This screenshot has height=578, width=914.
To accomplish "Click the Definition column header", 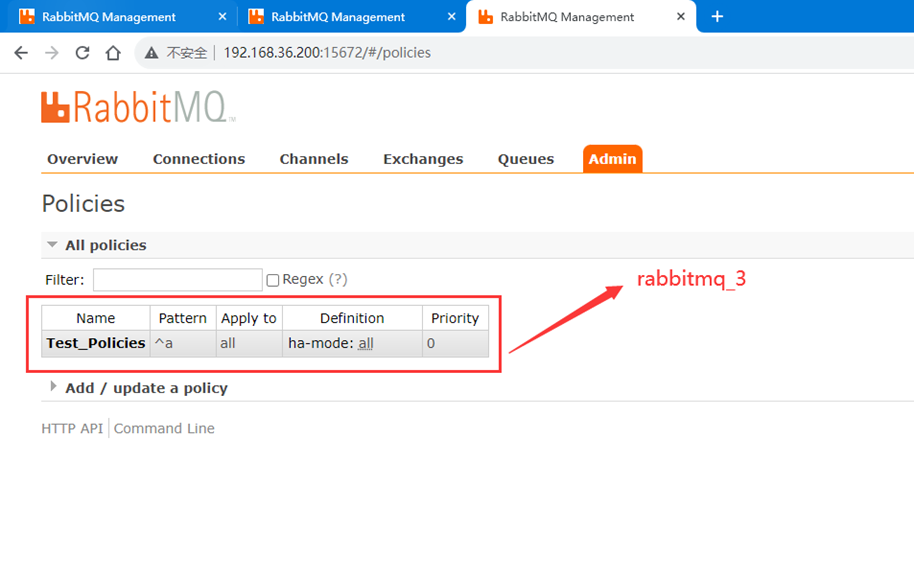I will [x=352, y=318].
